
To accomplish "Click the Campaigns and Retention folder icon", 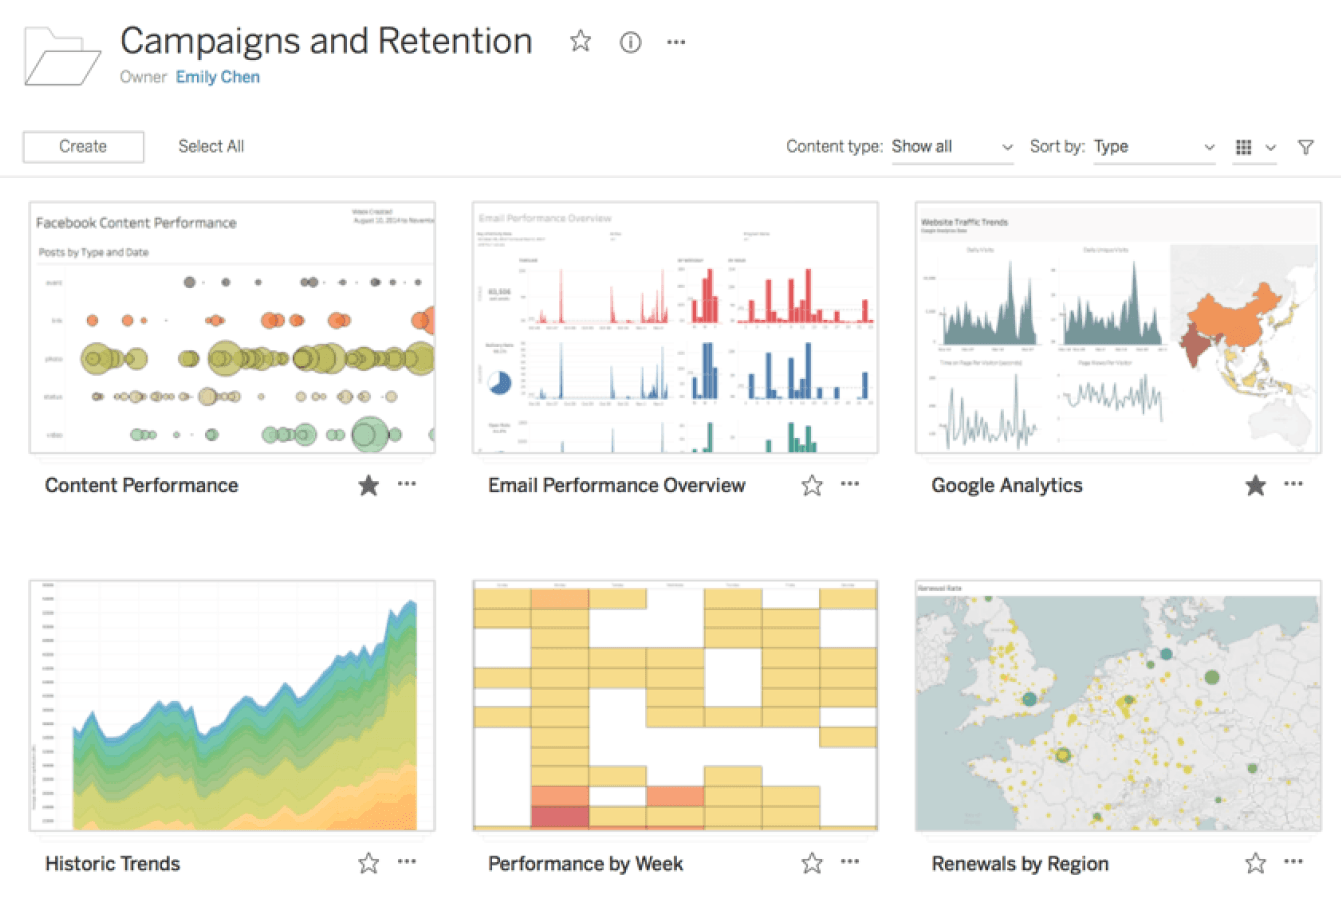I will (x=62, y=56).
